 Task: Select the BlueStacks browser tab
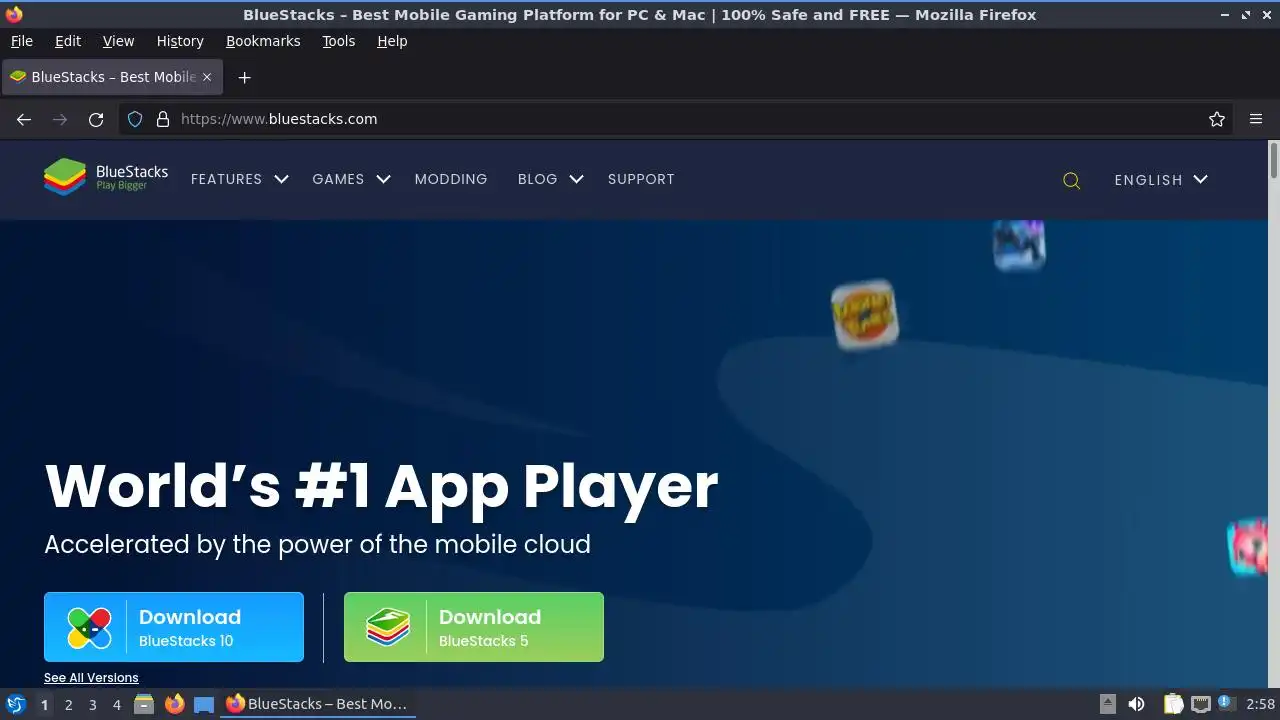click(111, 77)
